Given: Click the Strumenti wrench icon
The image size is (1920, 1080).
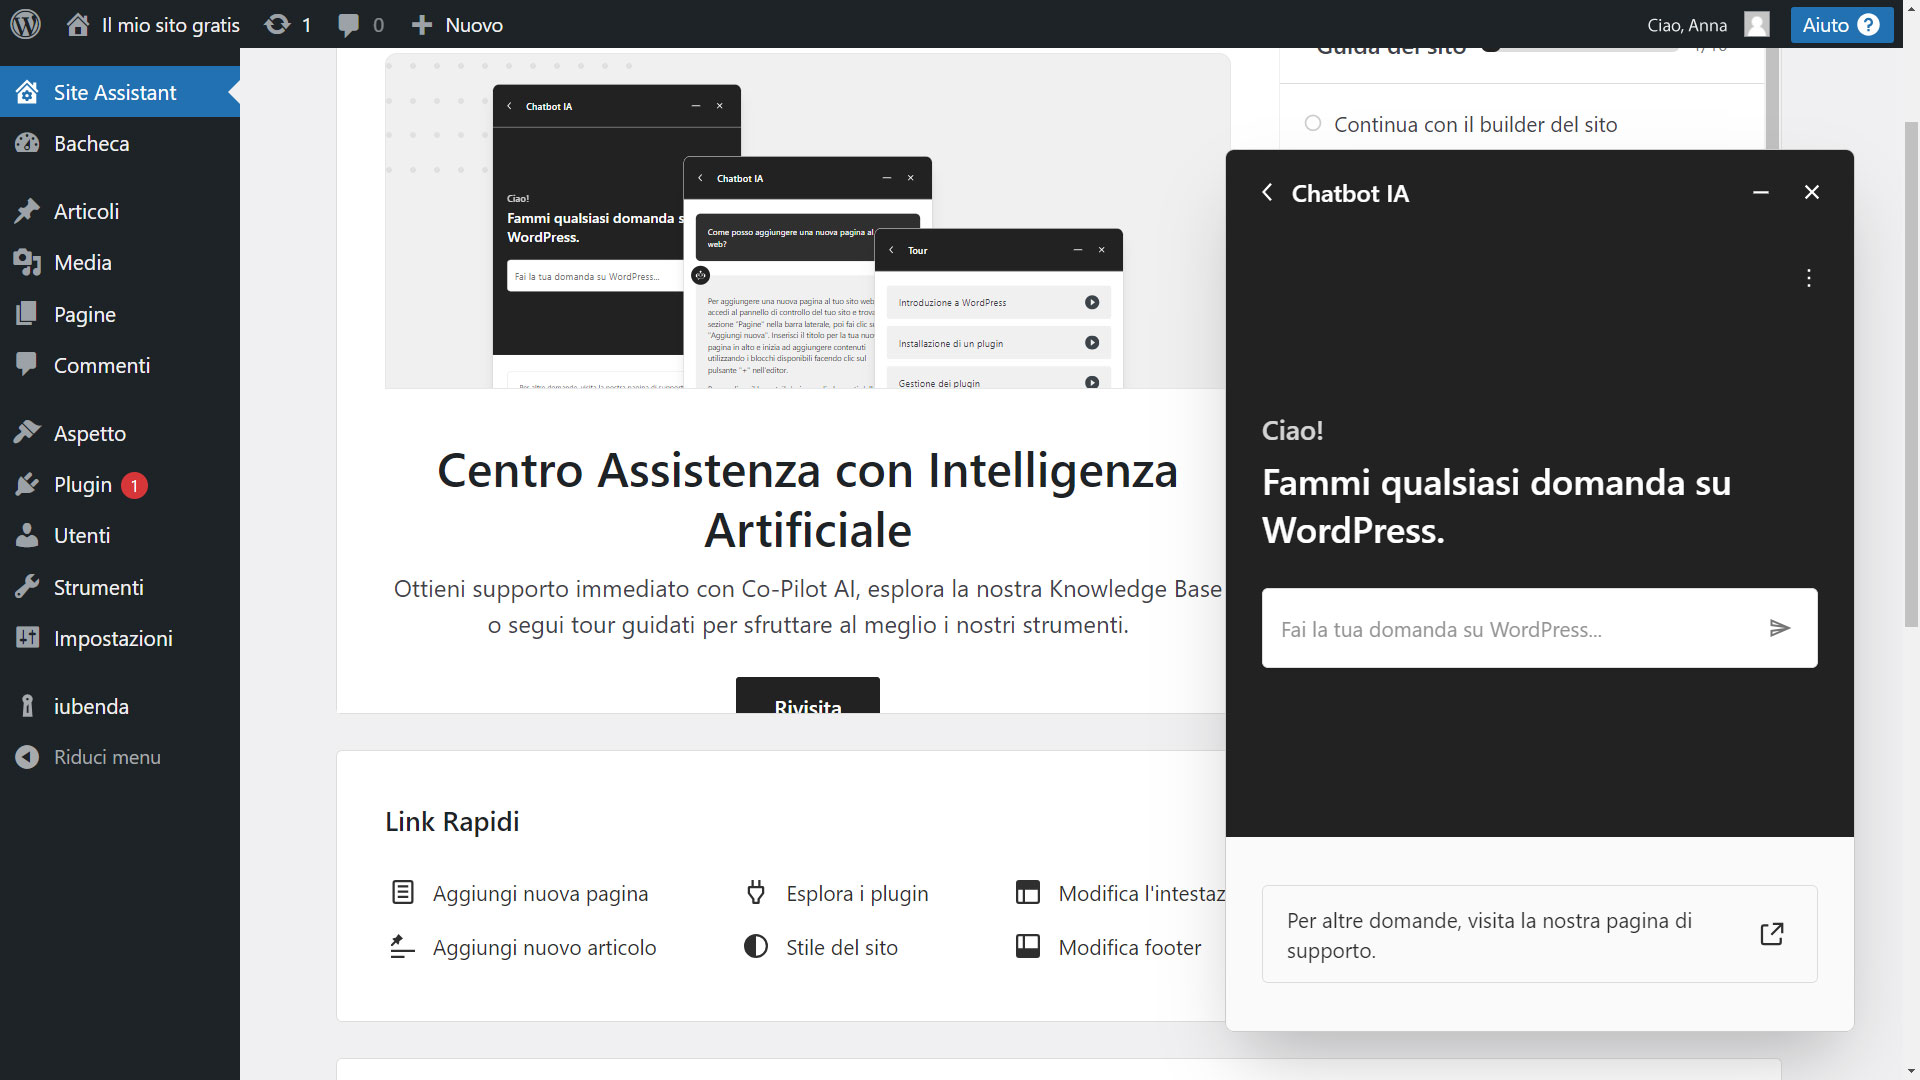Looking at the screenshot, I should coord(27,587).
